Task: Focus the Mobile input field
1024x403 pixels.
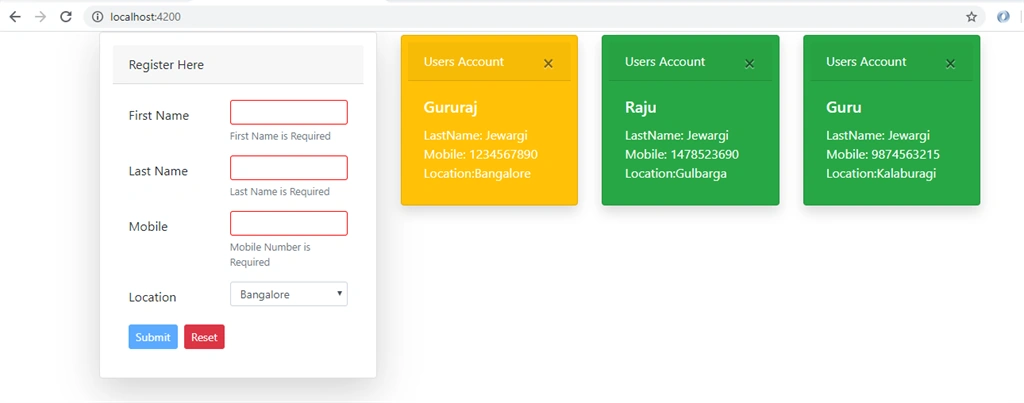Action: pos(289,223)
